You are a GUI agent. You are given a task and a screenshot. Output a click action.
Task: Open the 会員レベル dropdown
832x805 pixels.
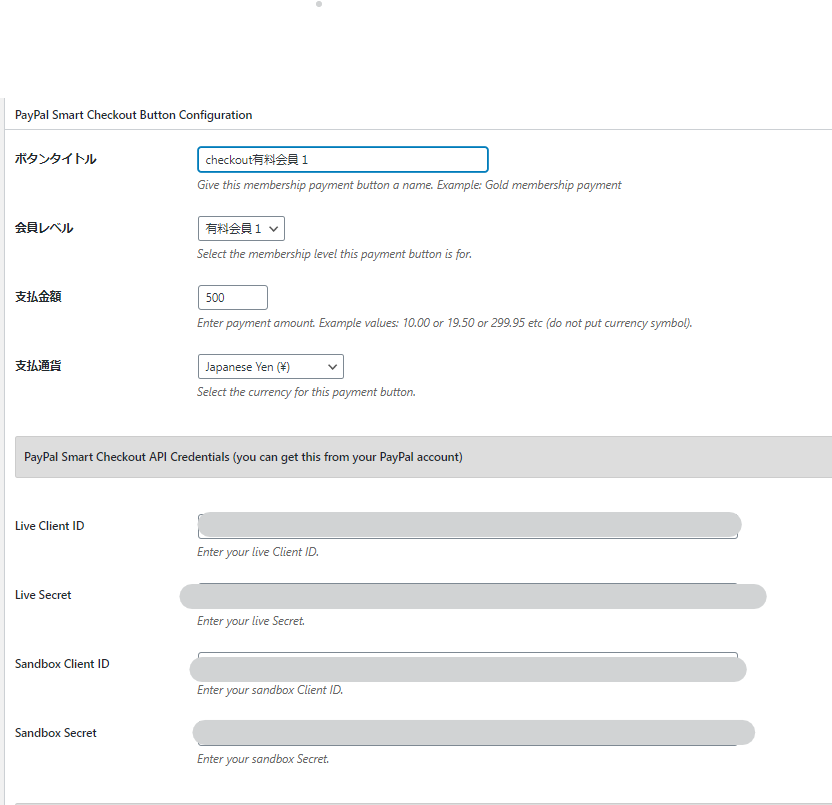pos(241,229)
